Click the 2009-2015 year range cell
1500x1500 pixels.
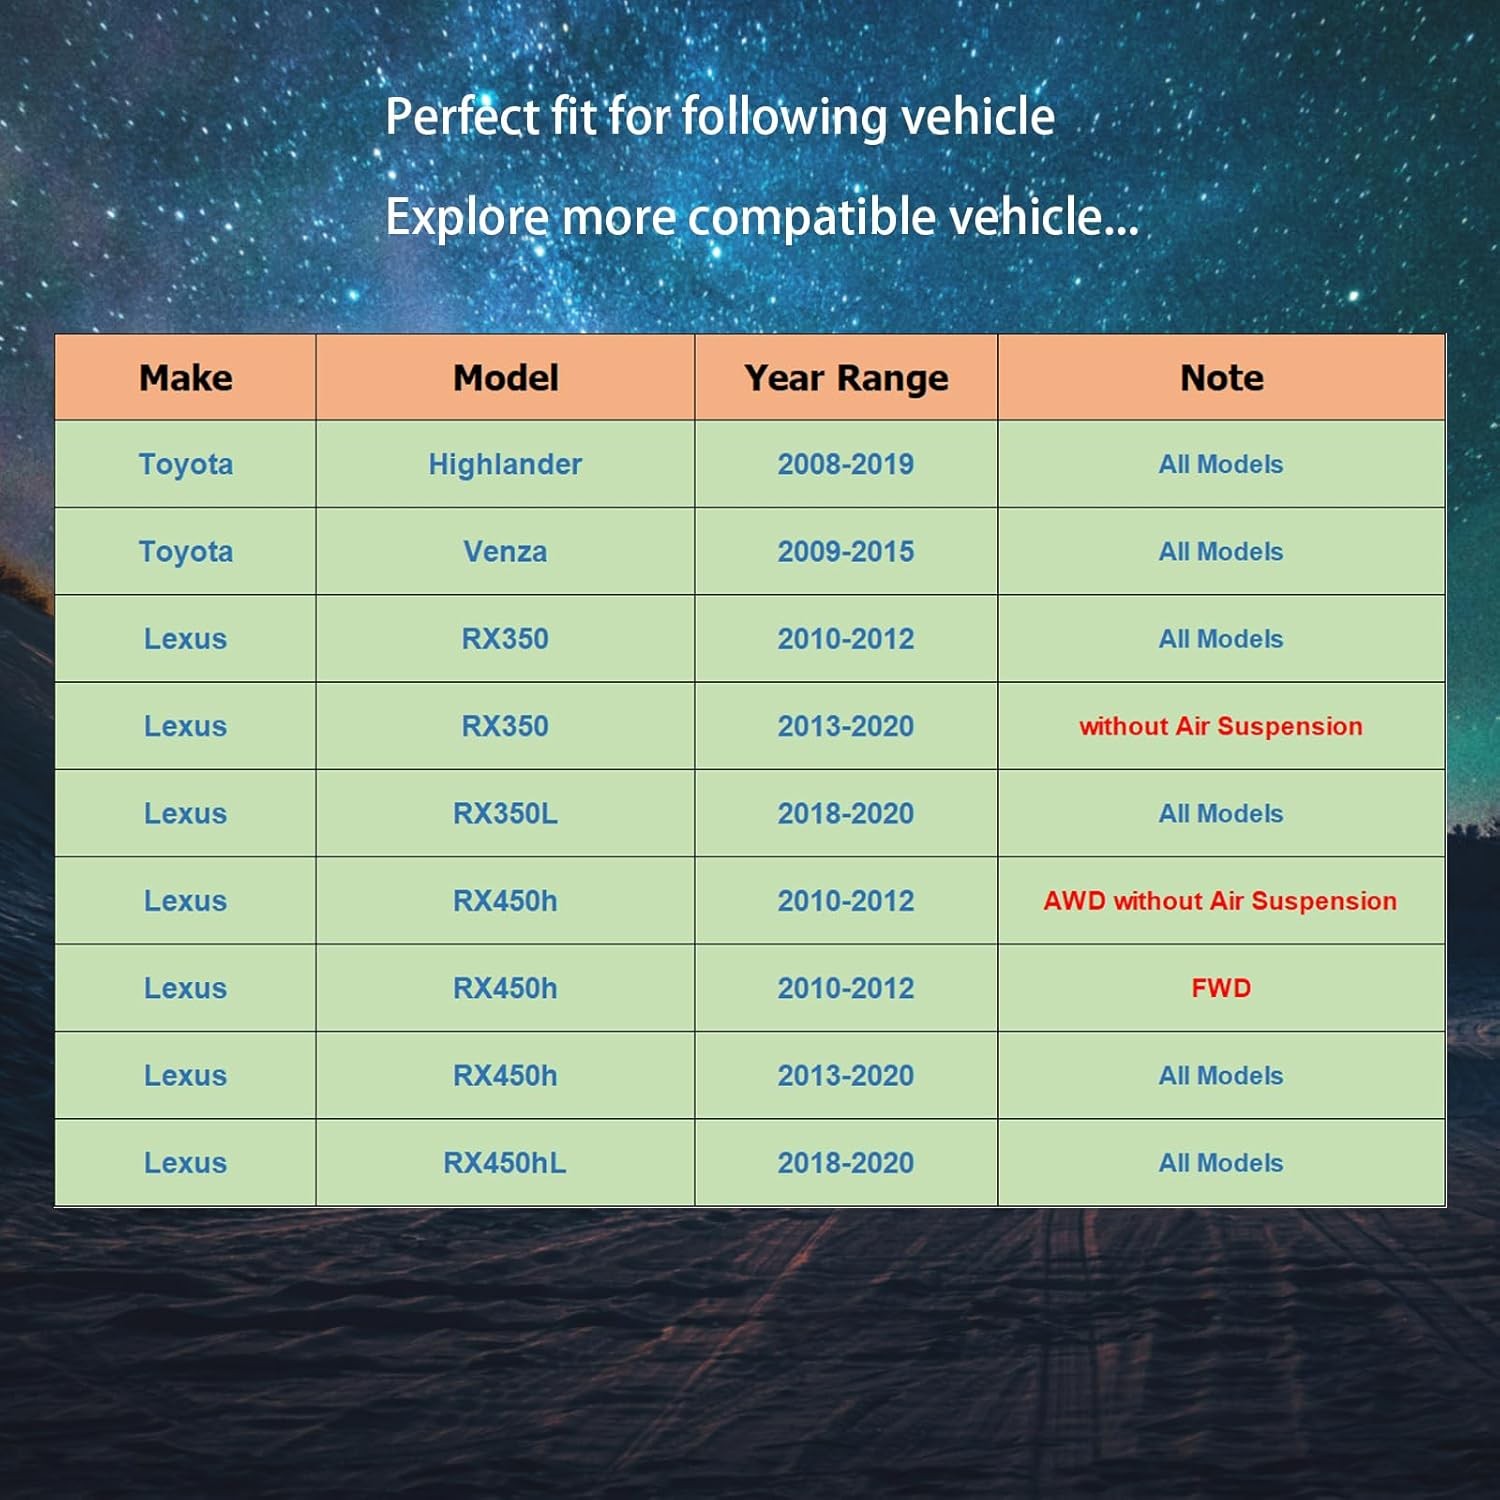(846, 551)
